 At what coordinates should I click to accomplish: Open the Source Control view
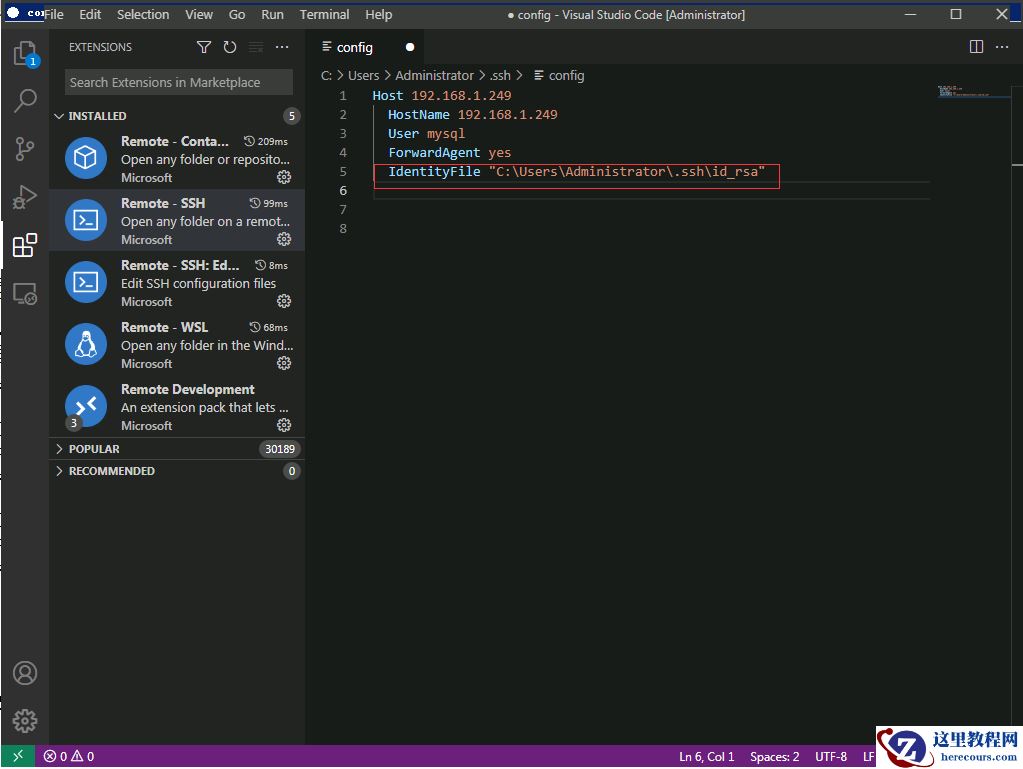(x=25, y=149)
